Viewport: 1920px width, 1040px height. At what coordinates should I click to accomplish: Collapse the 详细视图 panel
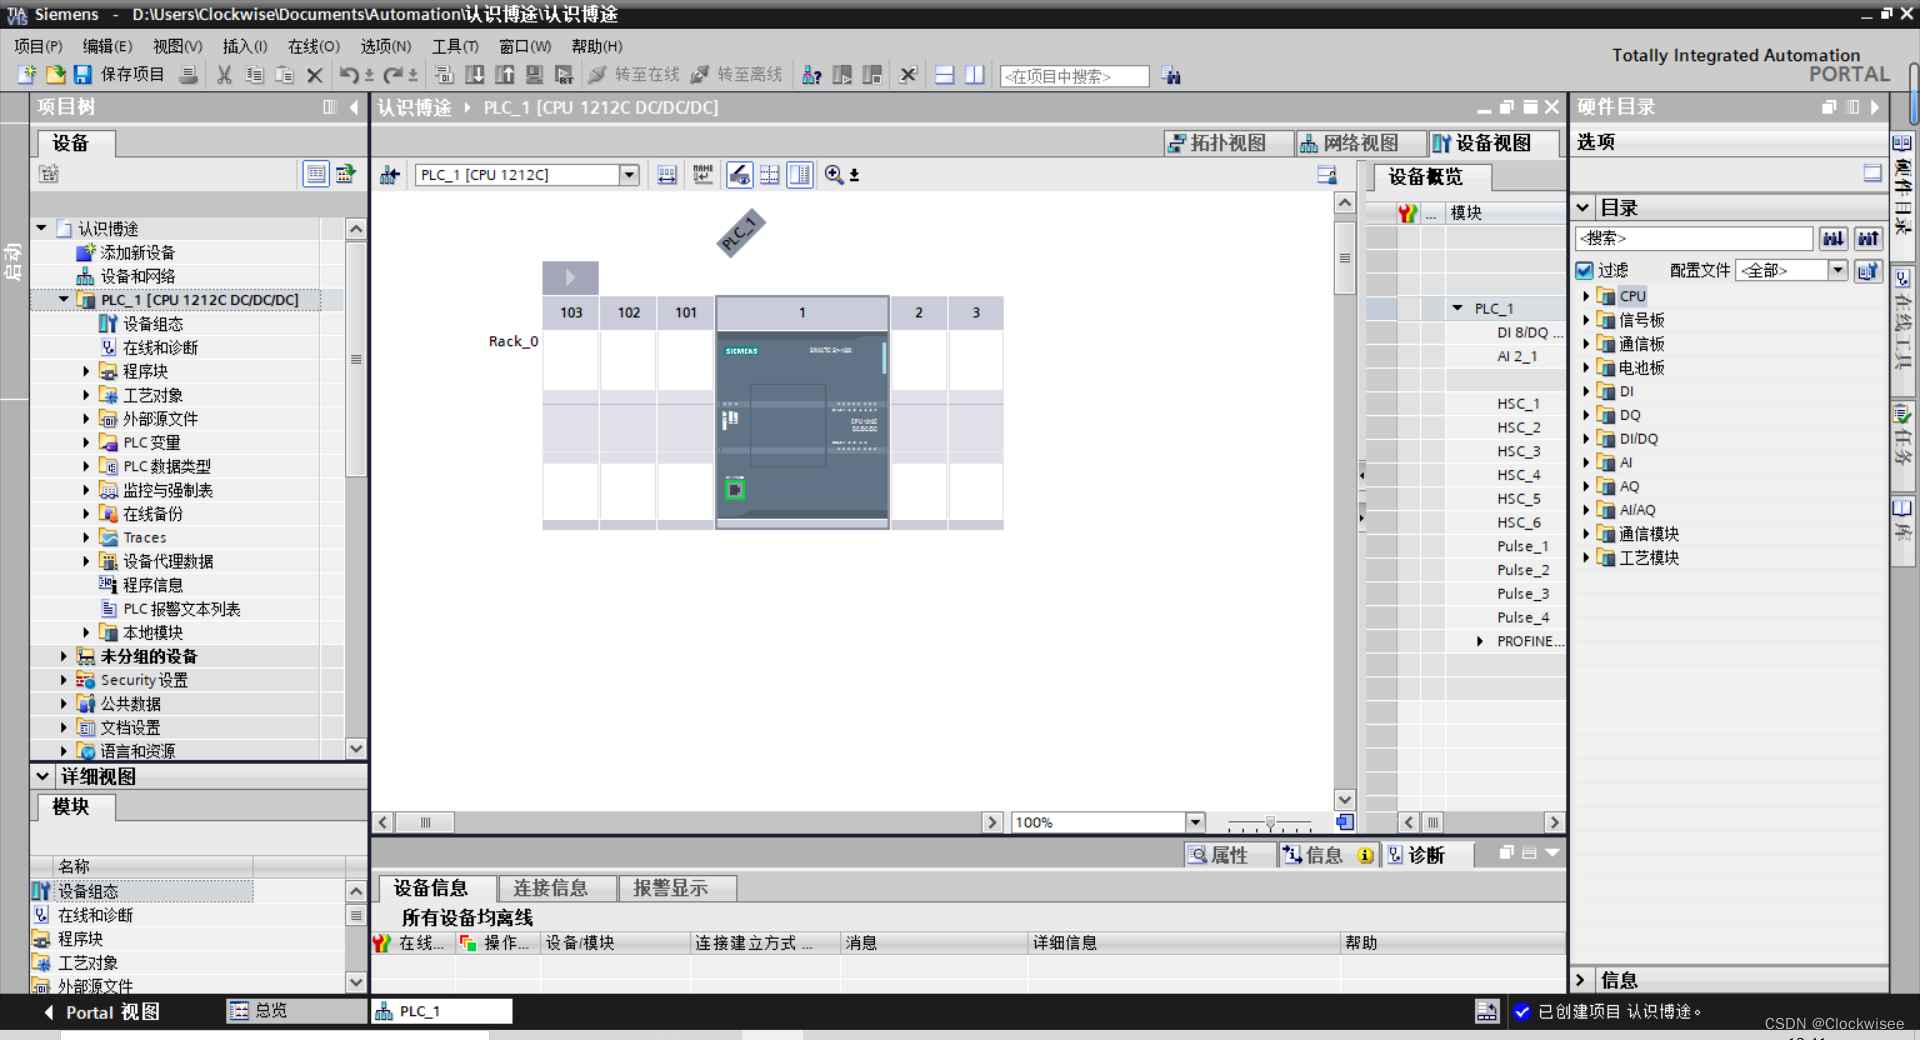tap(42, 776)
